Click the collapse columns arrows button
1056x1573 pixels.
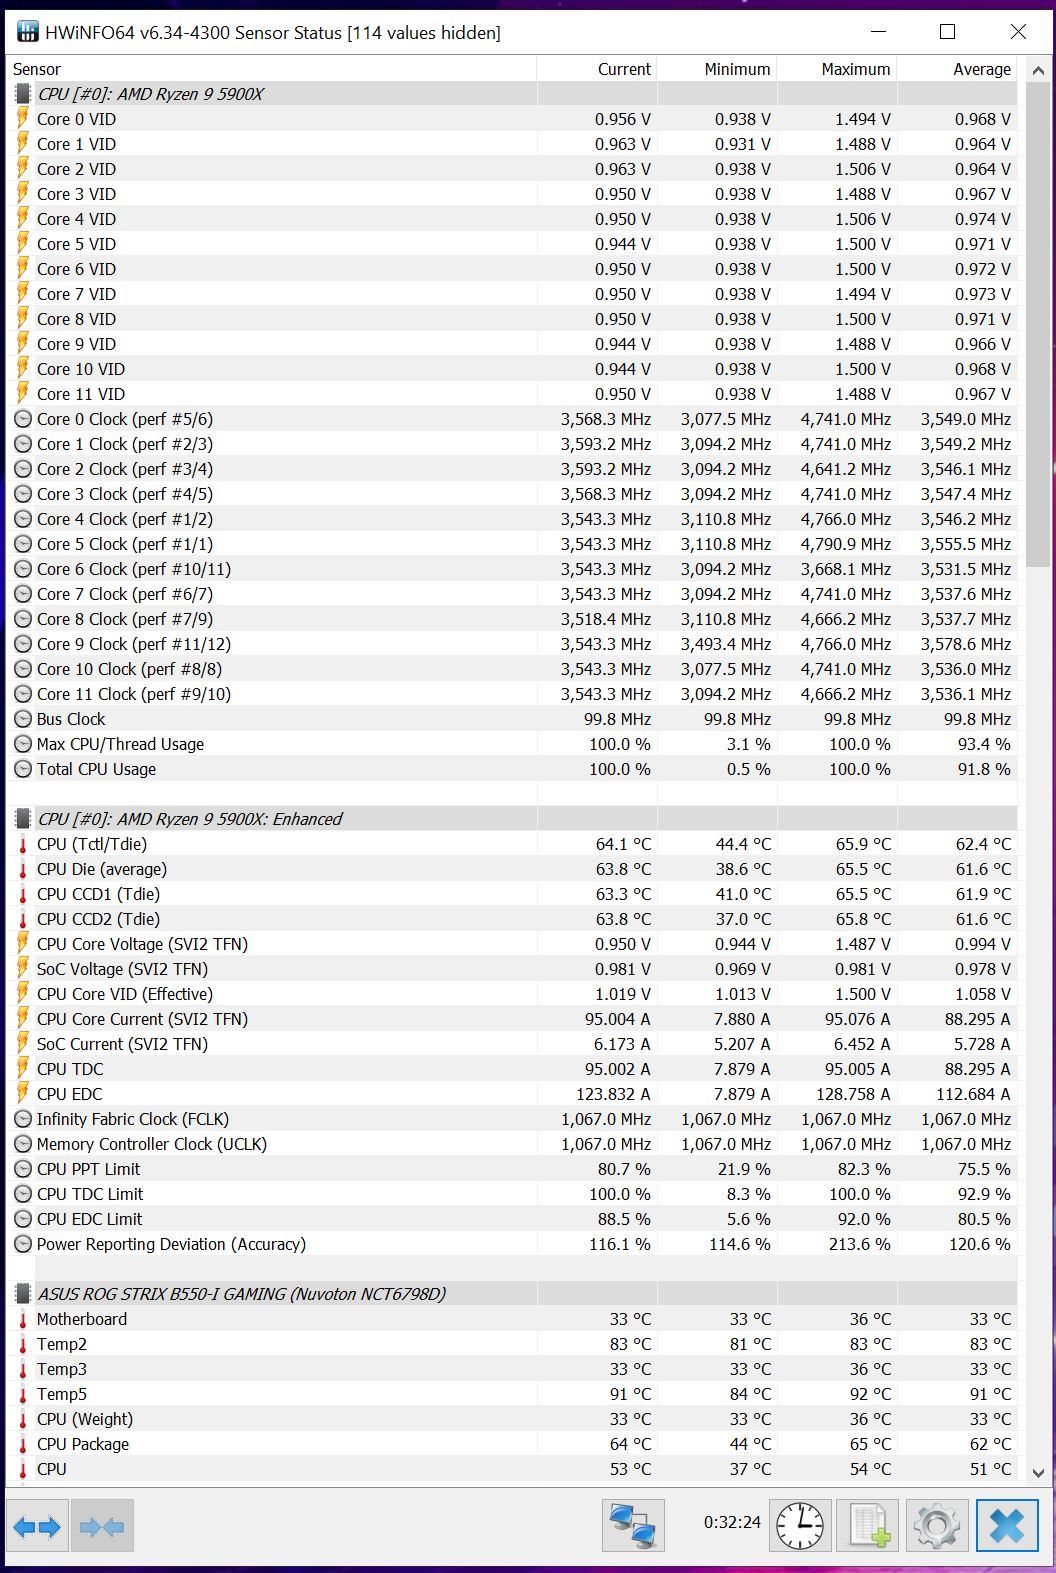102,1526
